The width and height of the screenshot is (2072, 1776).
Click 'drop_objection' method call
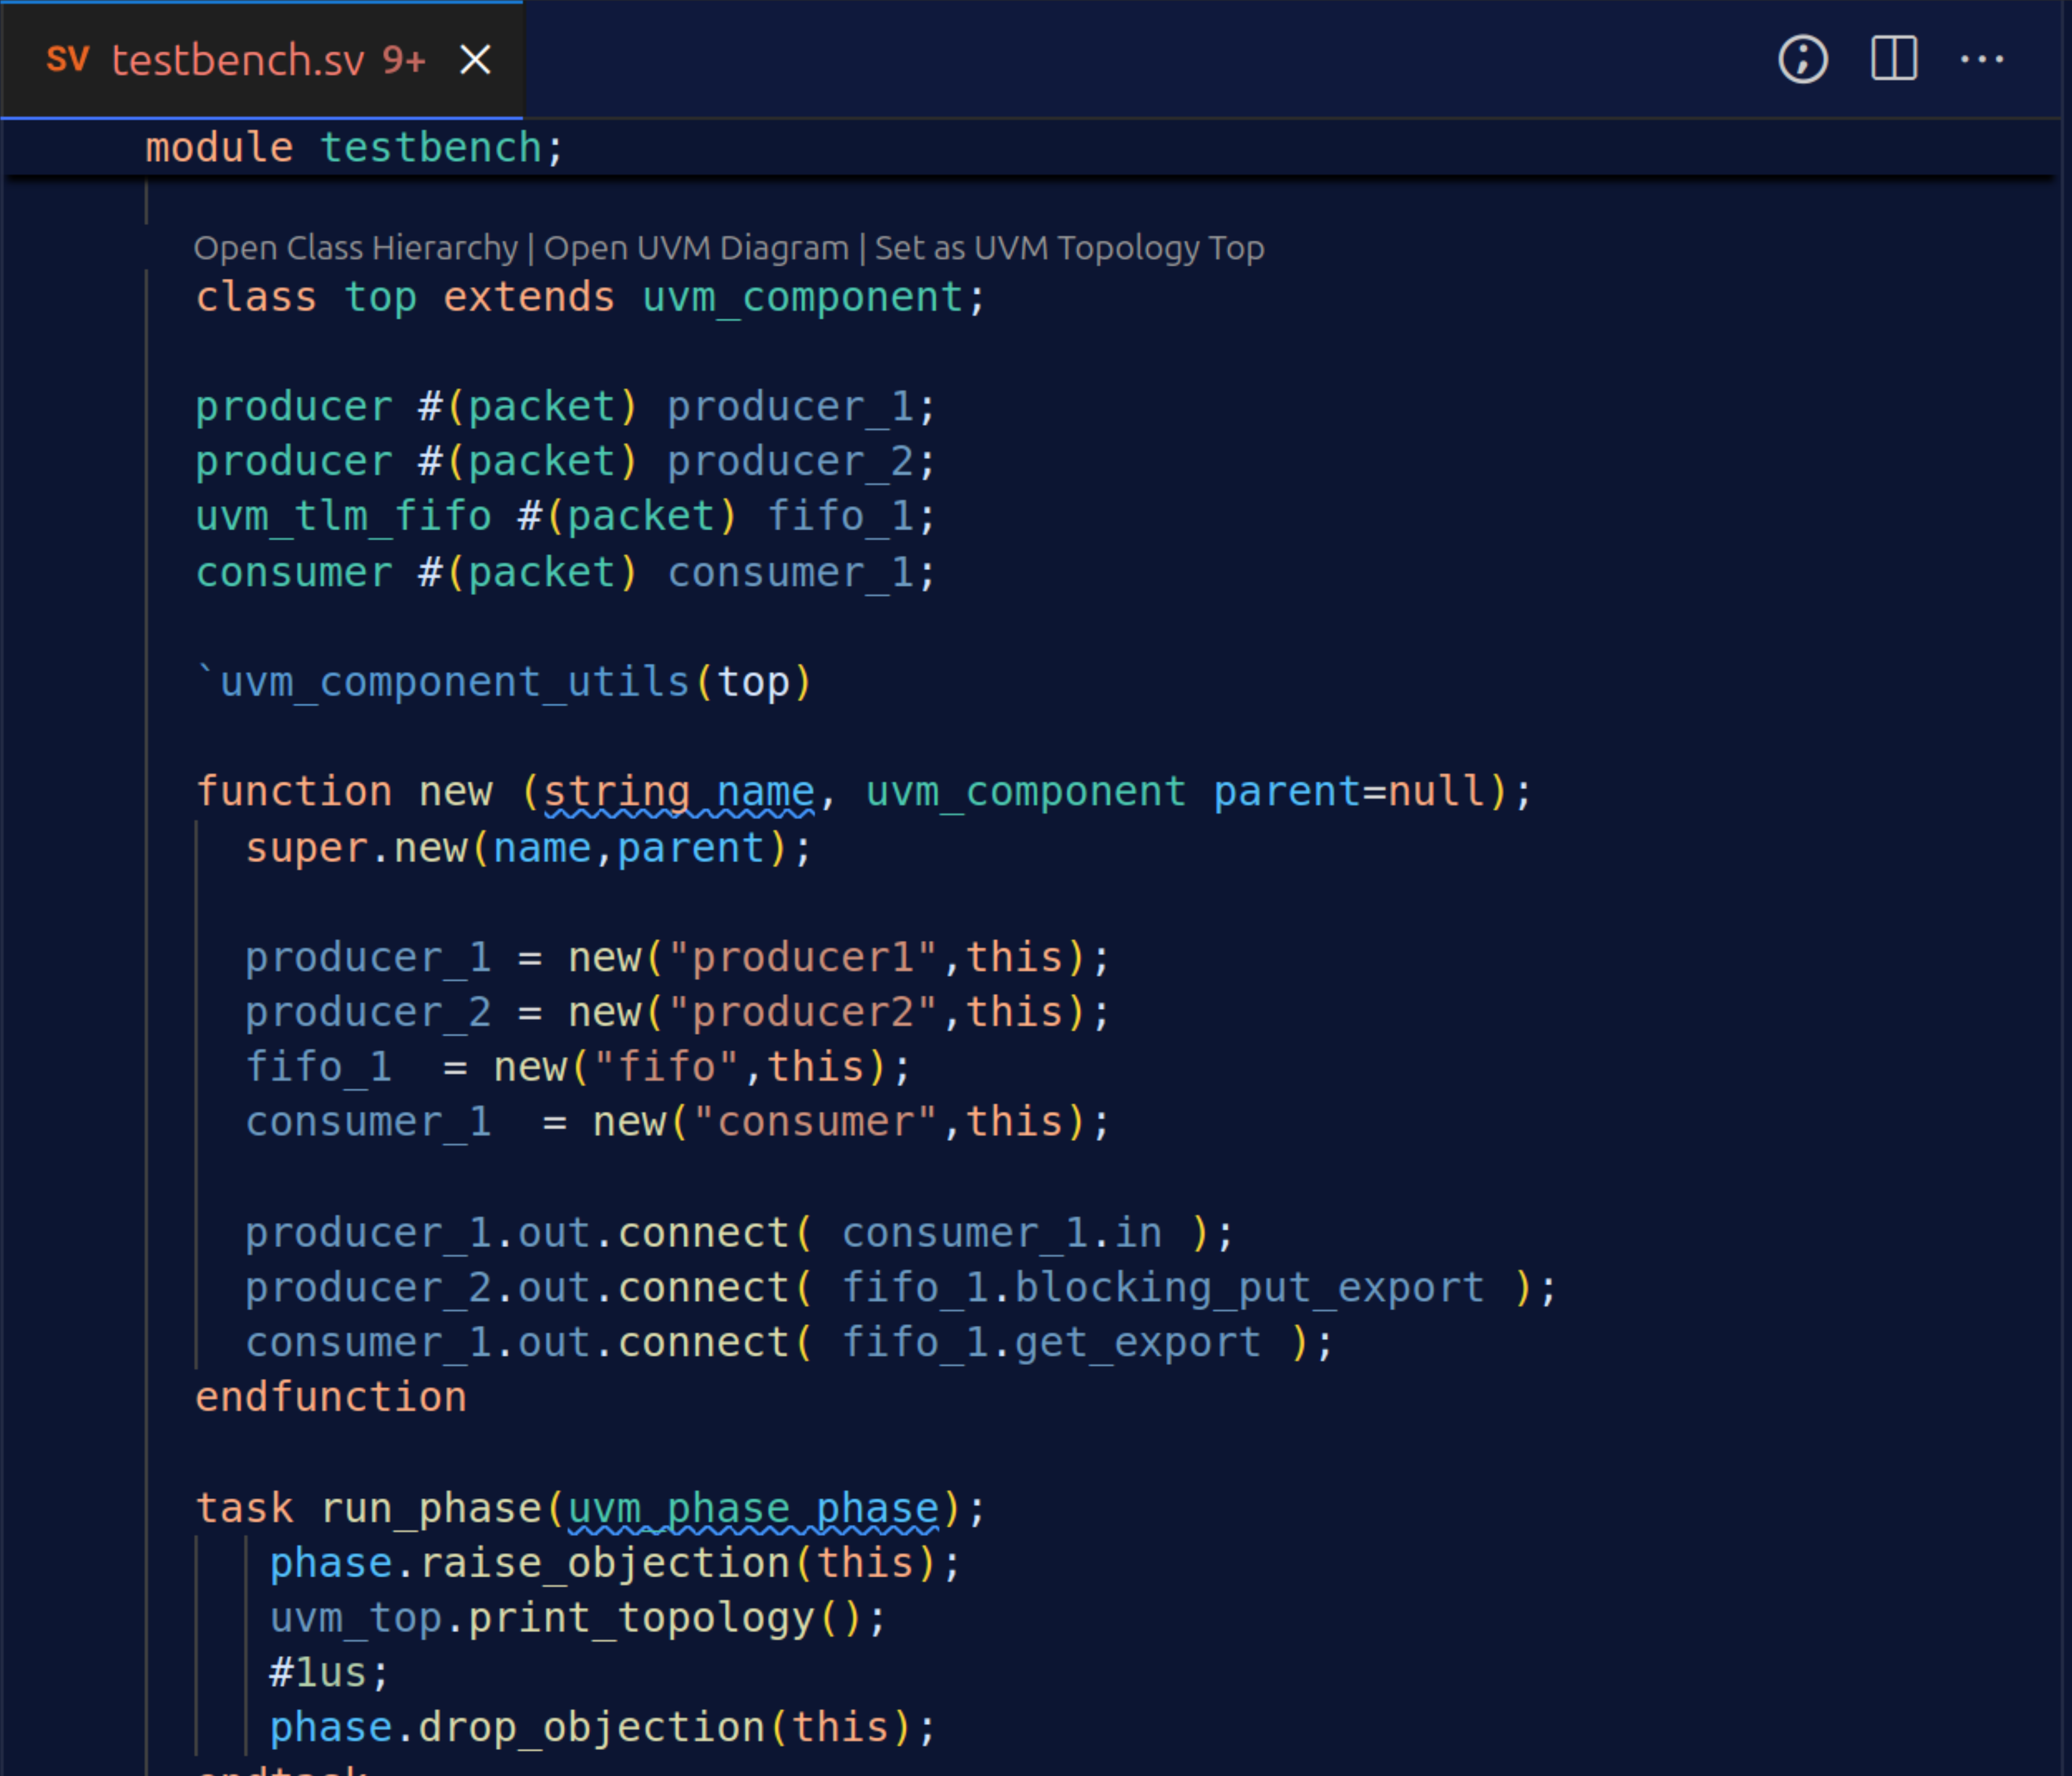click(592, 1728)
